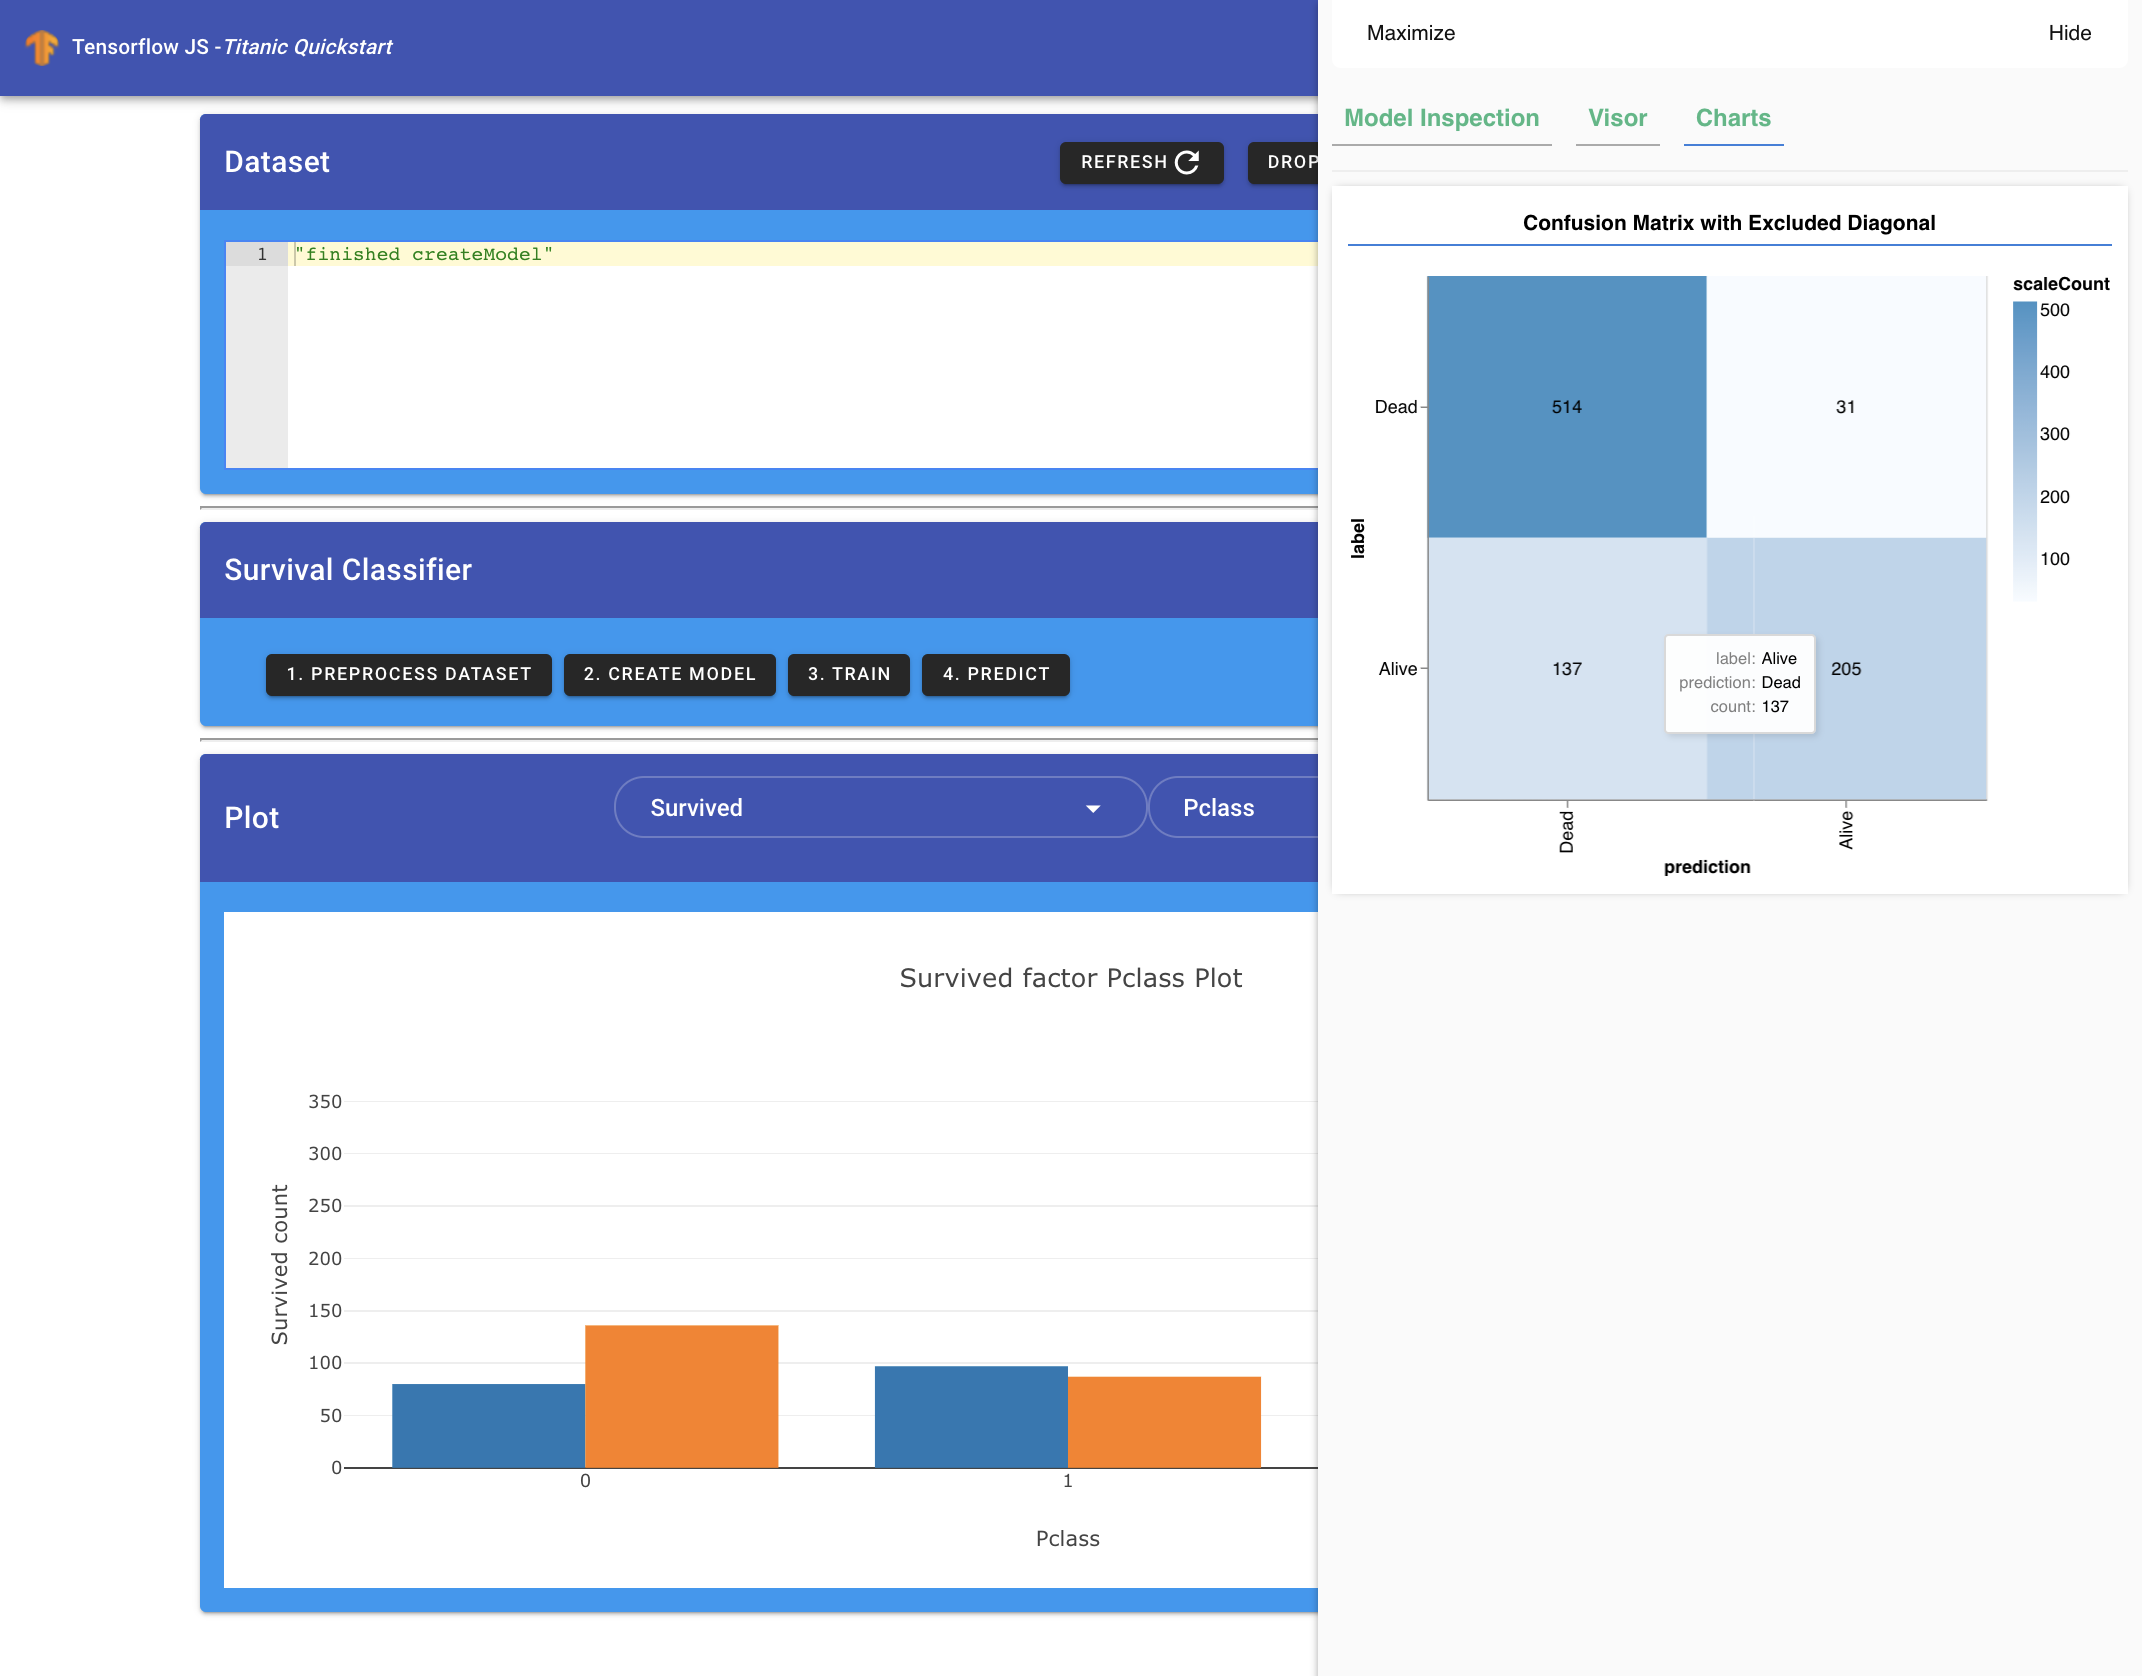The height and width of the screenshot is (1676, 2142).
Task: Click the tallest orange bar for Pclass 0
Action: [x=681, y=1395]
